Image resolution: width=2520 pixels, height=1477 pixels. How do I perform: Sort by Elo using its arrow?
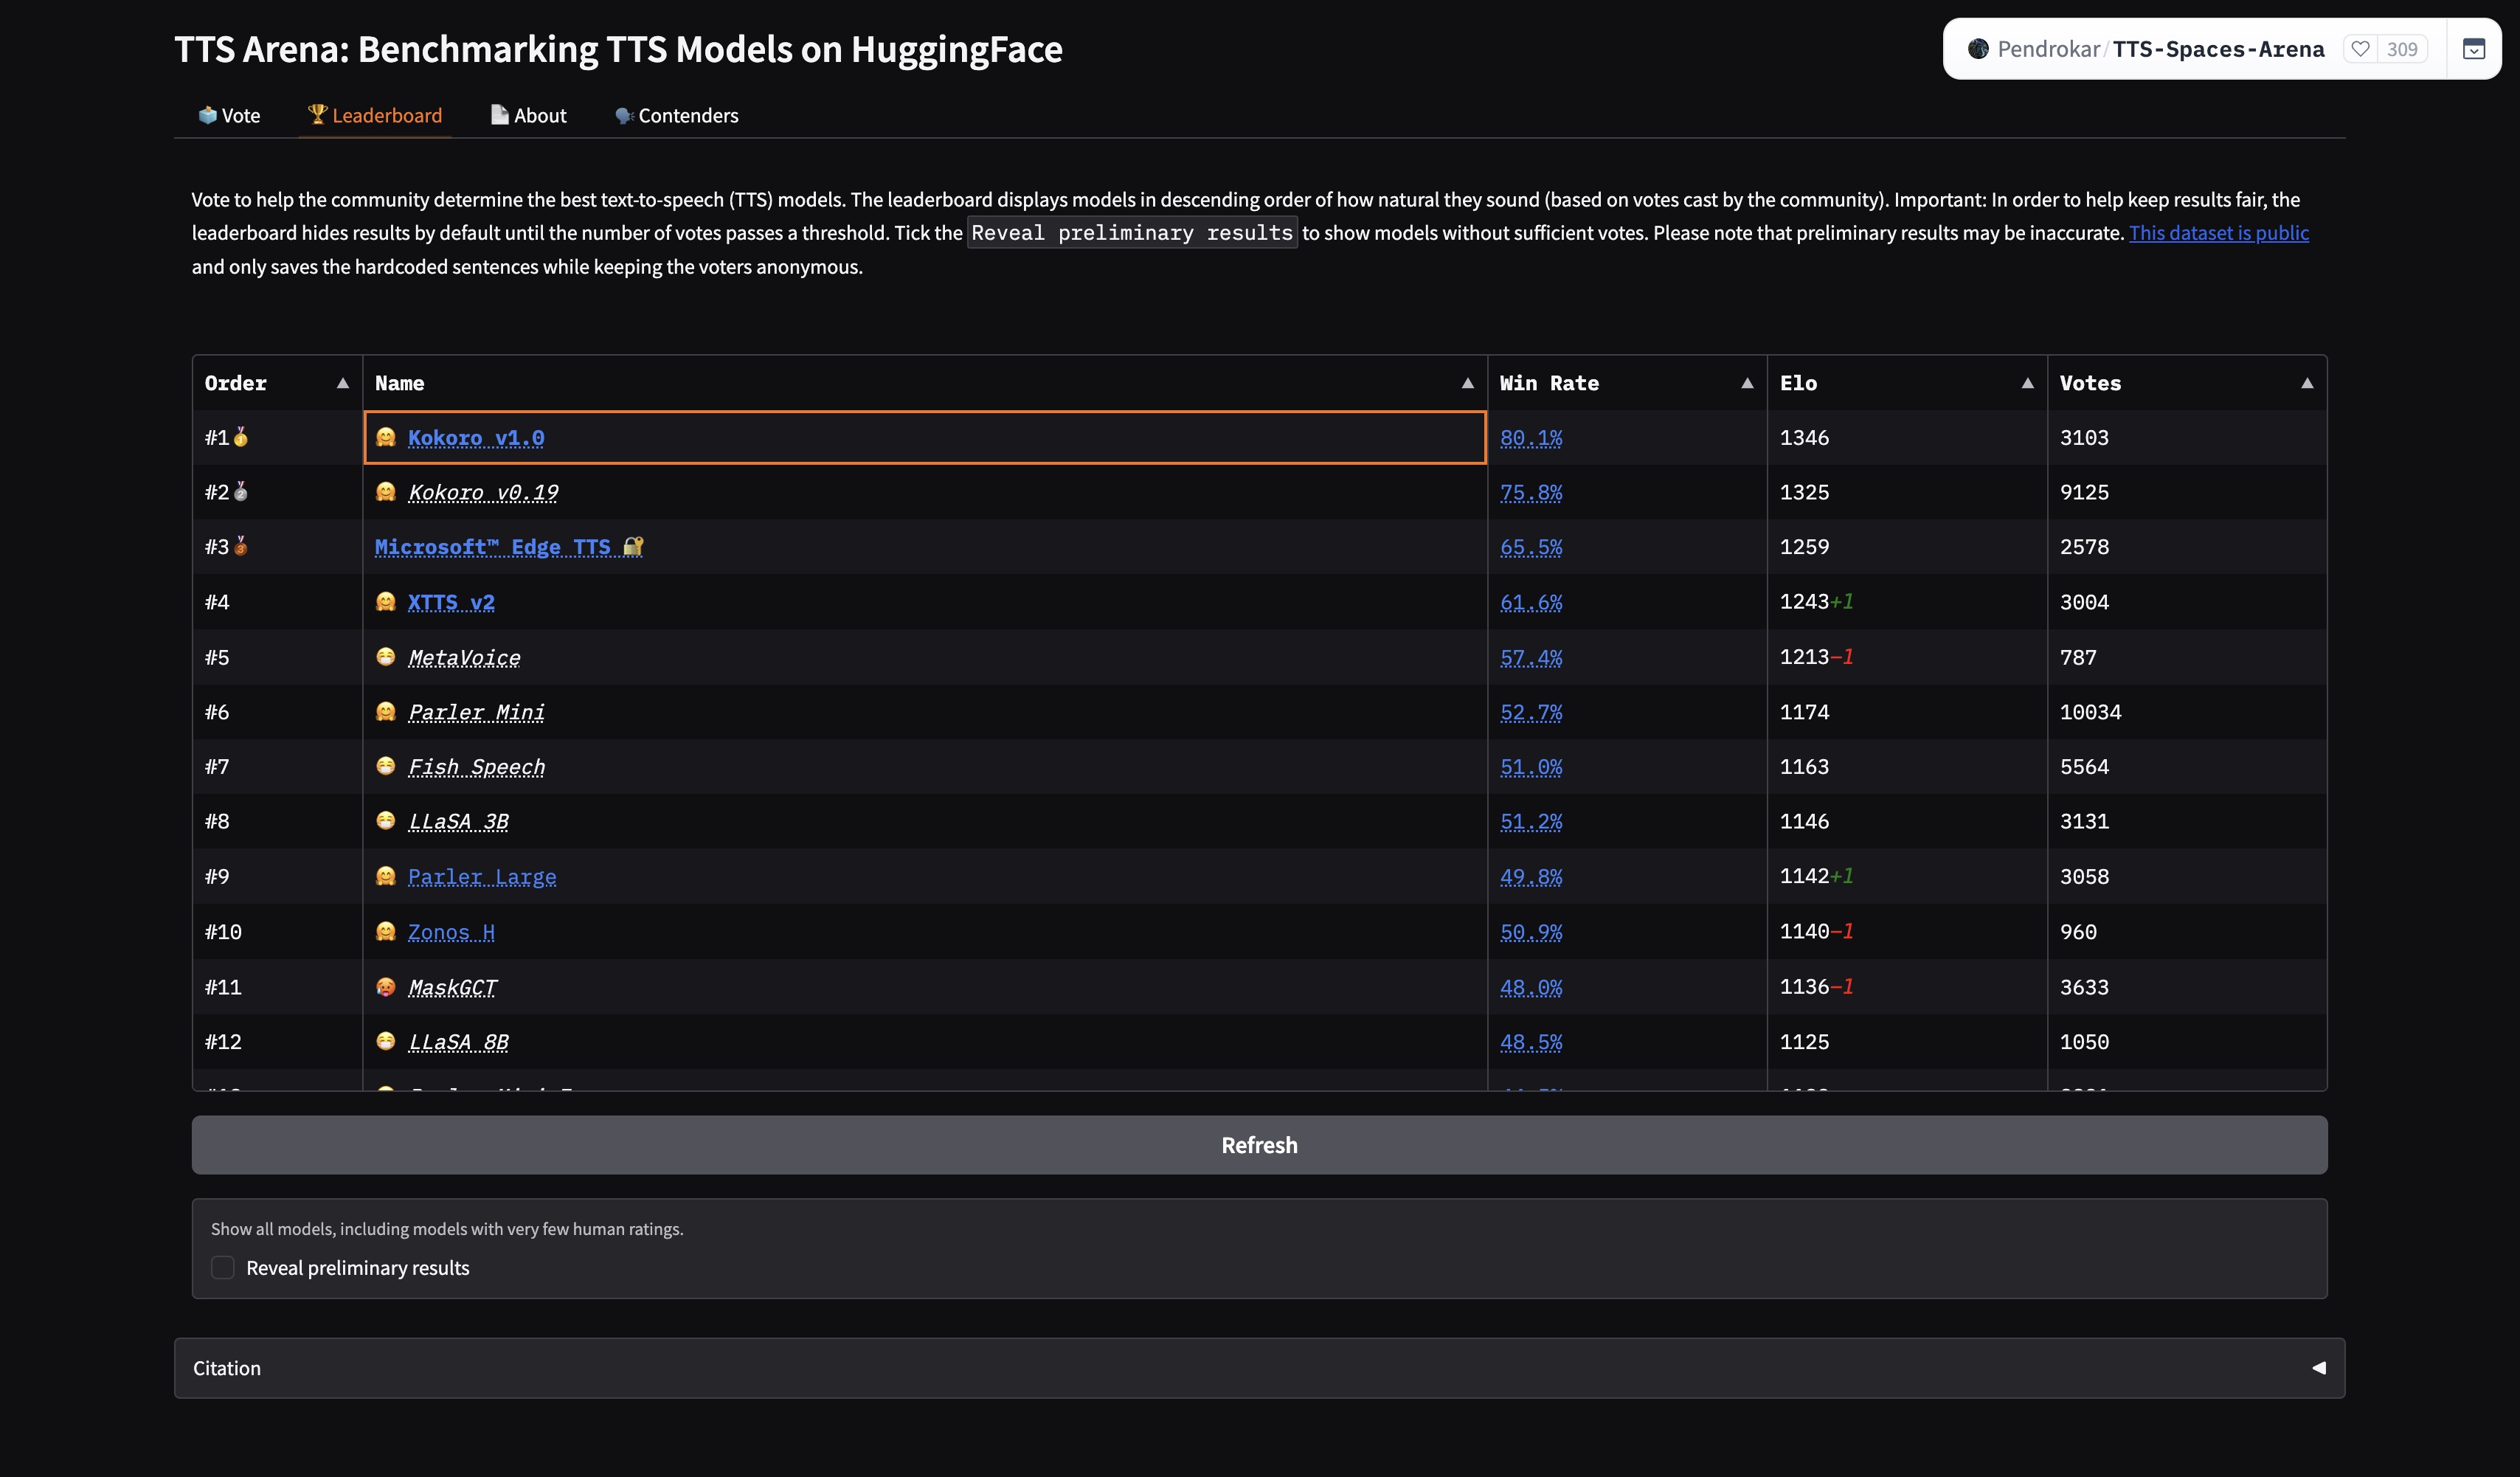point(2027,383)
